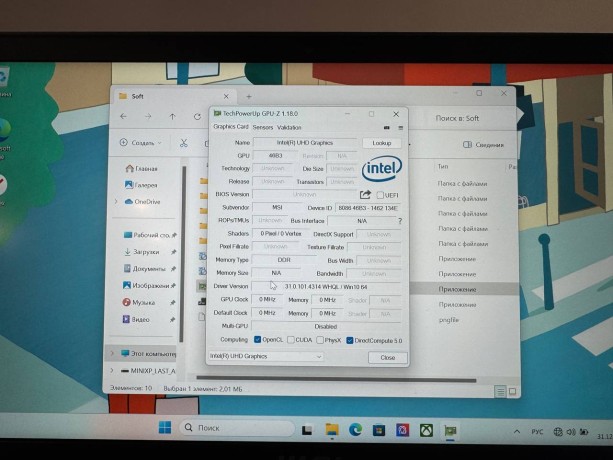The image size is (613, 460).
Task: Click the РУС language indicator
Action: [x=537, y=431]
